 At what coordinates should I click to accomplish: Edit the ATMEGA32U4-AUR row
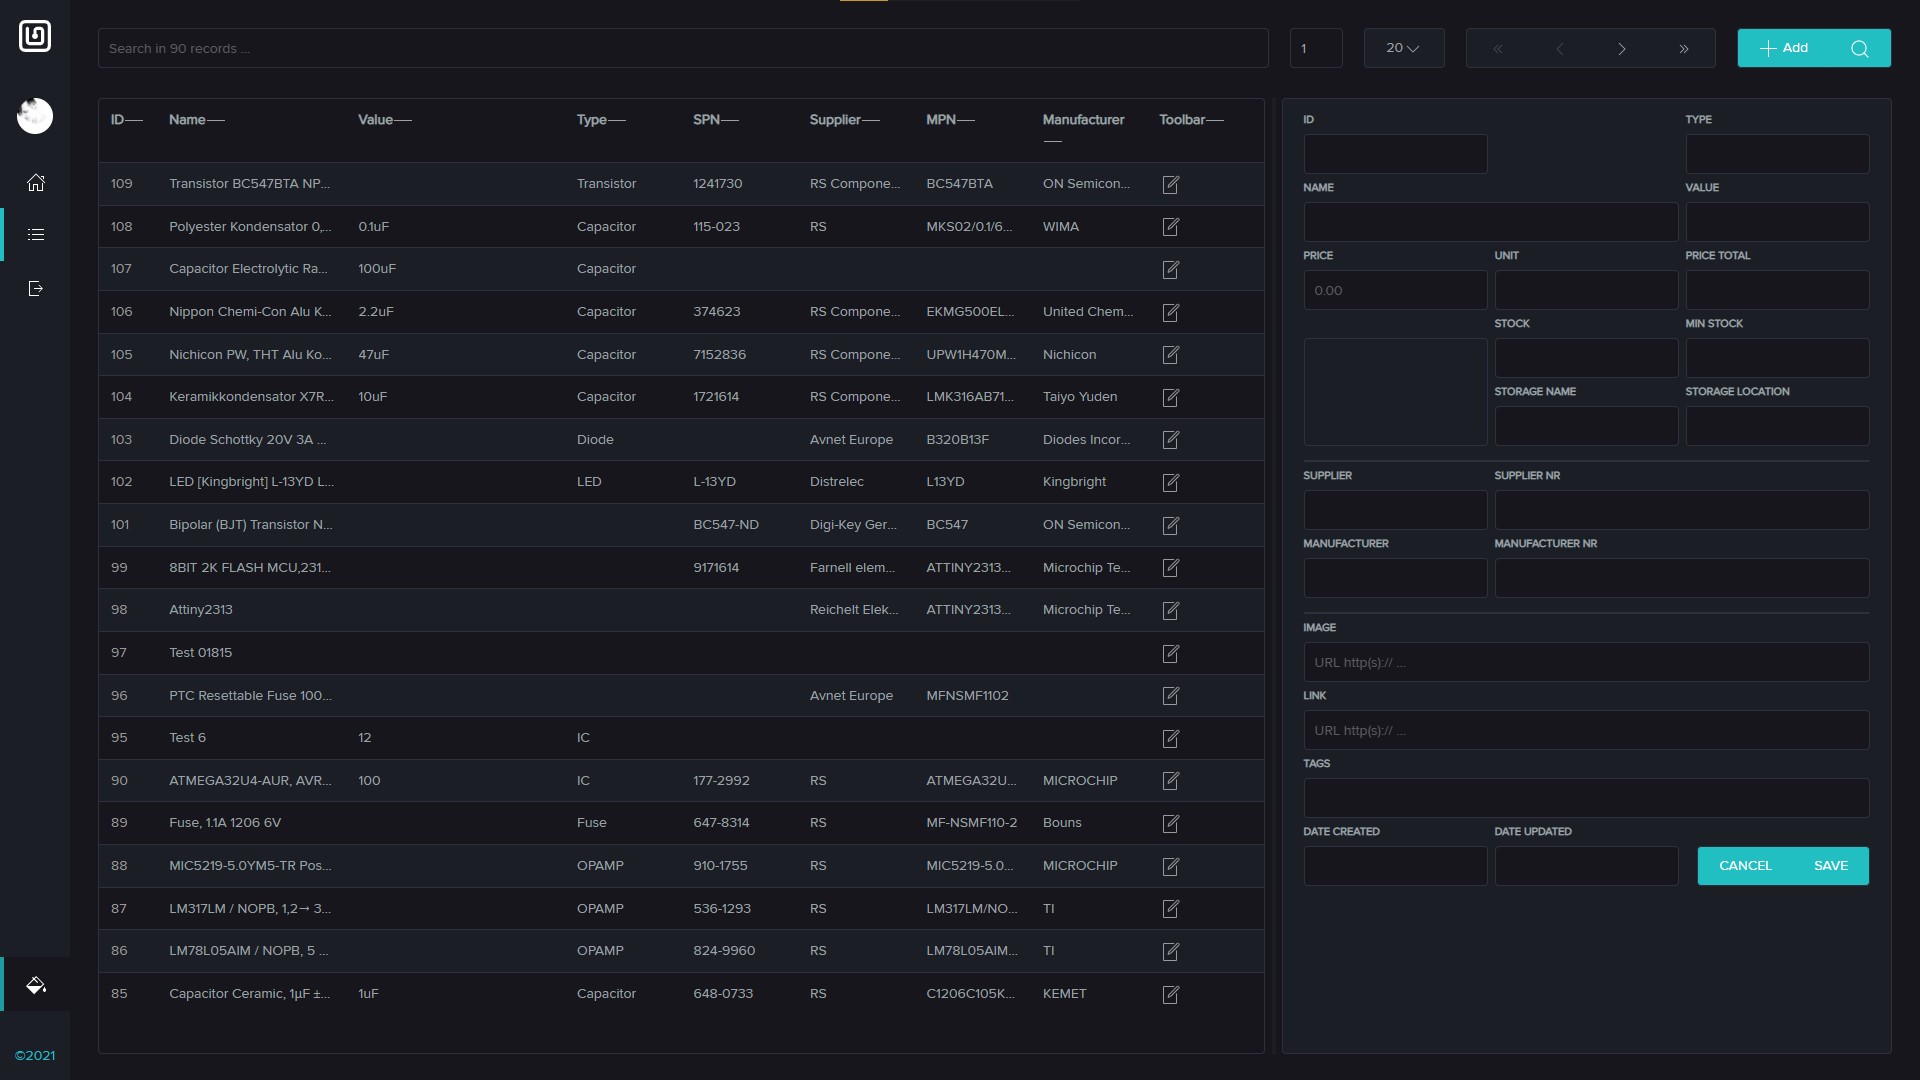1171,781
